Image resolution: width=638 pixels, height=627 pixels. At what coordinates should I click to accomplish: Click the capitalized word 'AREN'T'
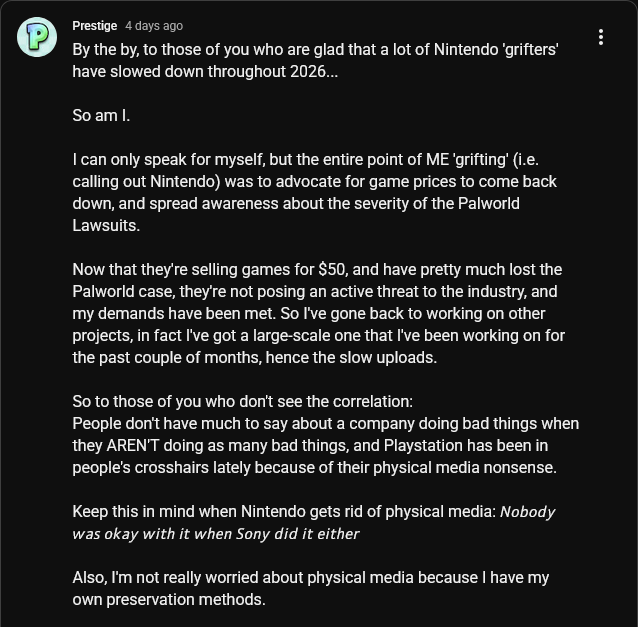pyautogui.click(x=133, y=446)
